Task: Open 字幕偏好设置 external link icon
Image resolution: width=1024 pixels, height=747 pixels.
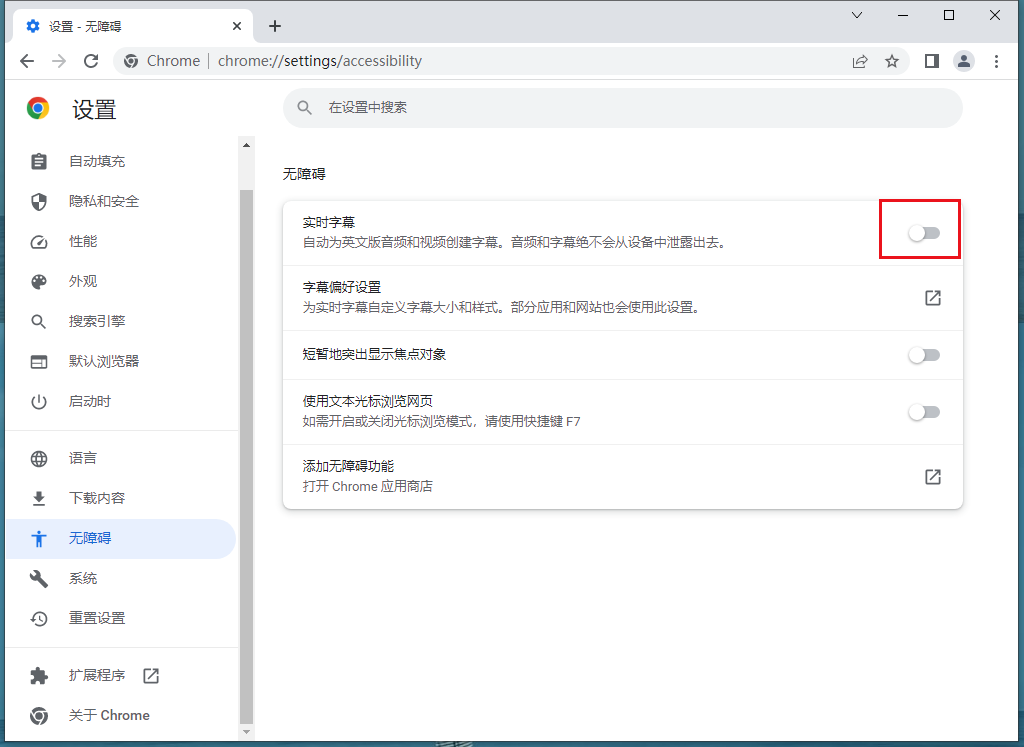Action: 933,298
